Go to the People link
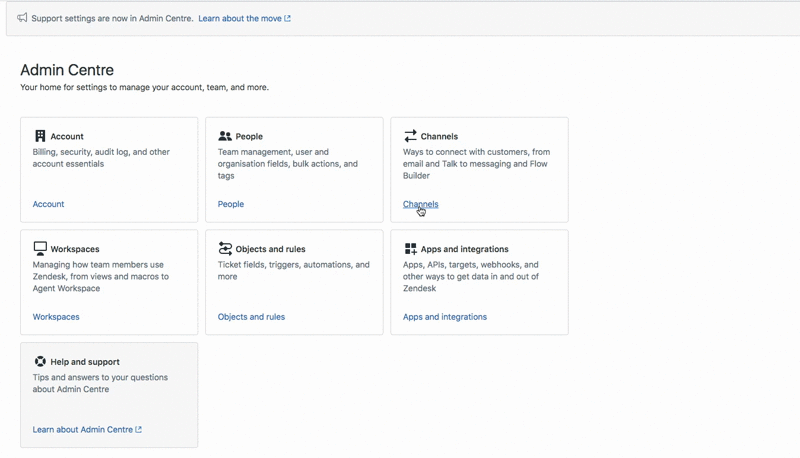Image resolution: width=800 pixels, height=458 pixels. [231, 204]
